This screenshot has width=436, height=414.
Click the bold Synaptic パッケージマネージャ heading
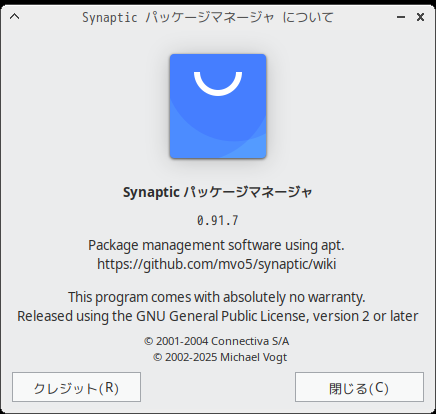coord(218,192)
